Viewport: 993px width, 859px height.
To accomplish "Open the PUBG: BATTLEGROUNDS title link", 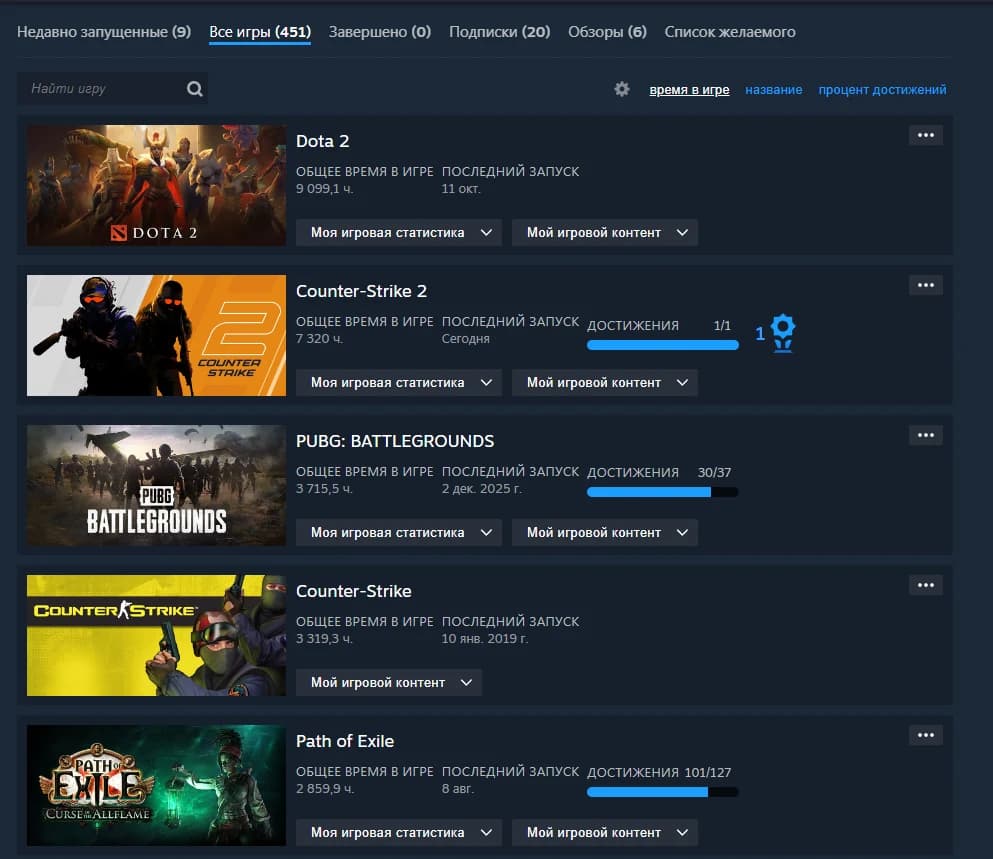I will point(395,442).
